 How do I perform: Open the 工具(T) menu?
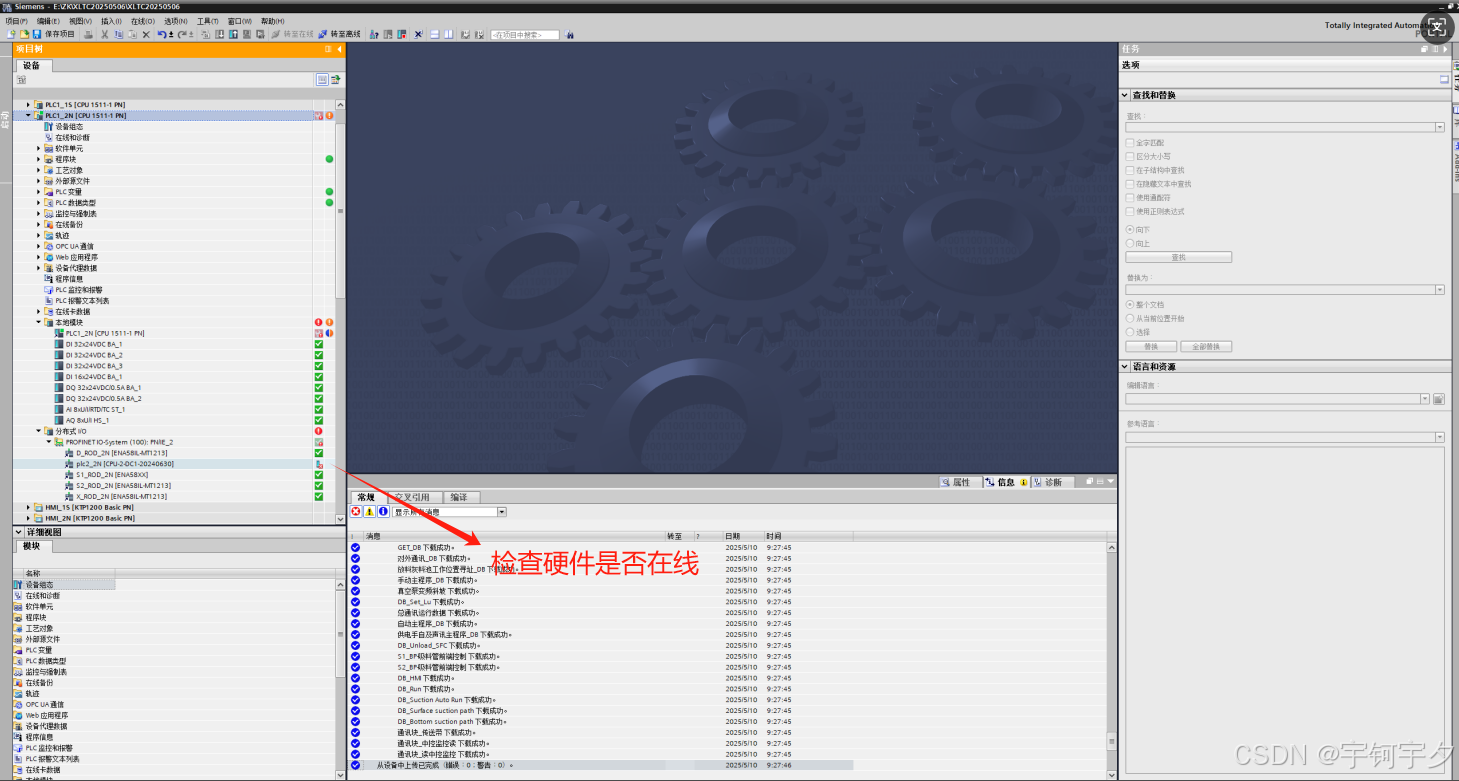(208, 21)
